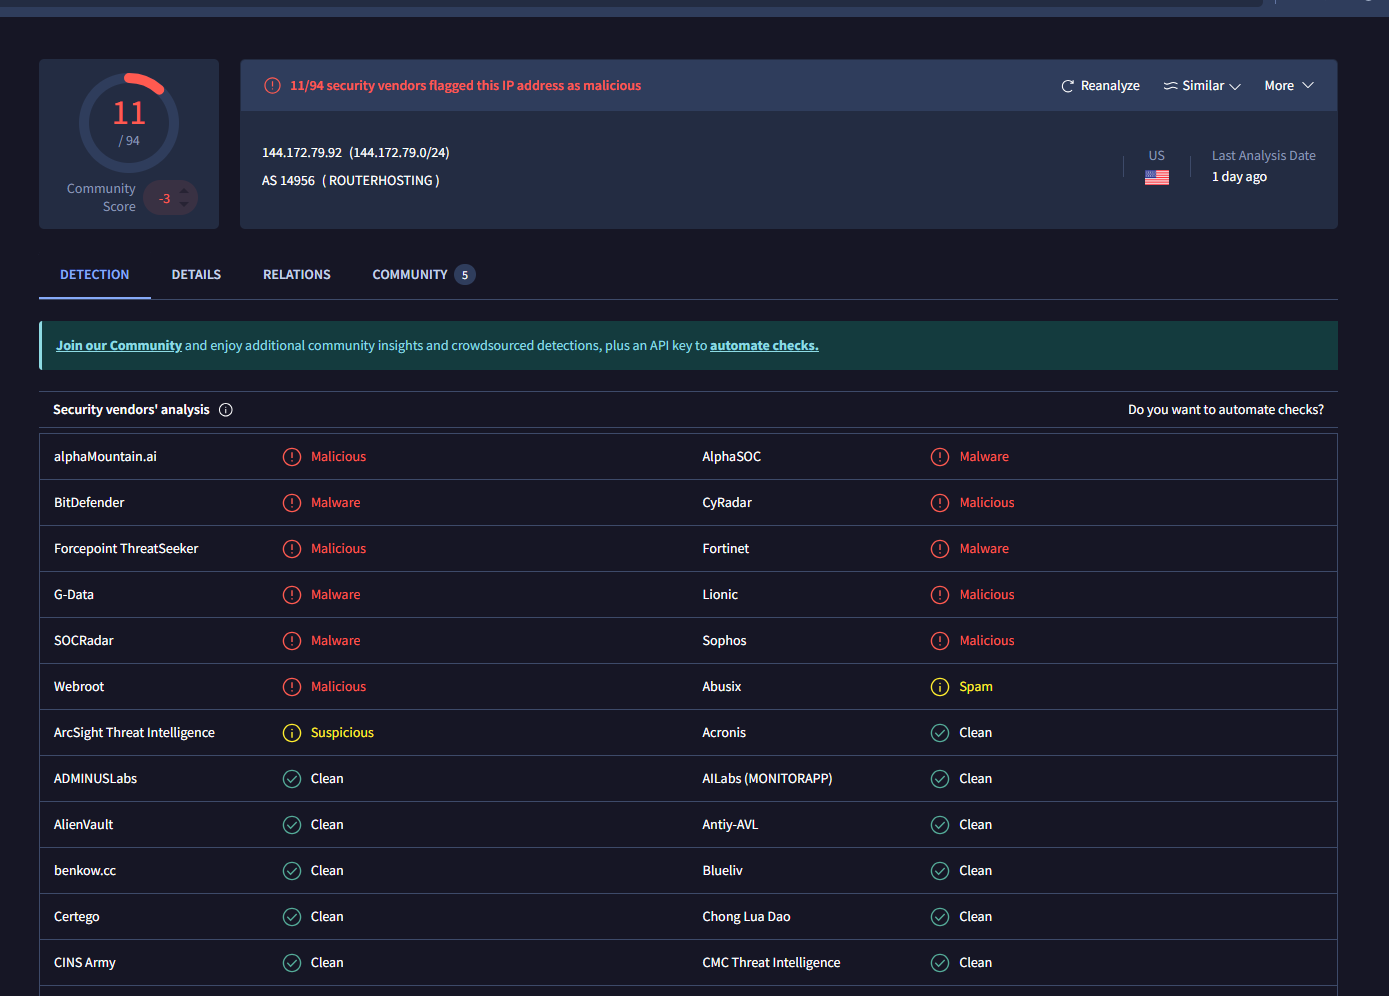Screen dimensions: 1389x996
Task: Click the Malicious verdict for Sophos
Action: [987, 641]
